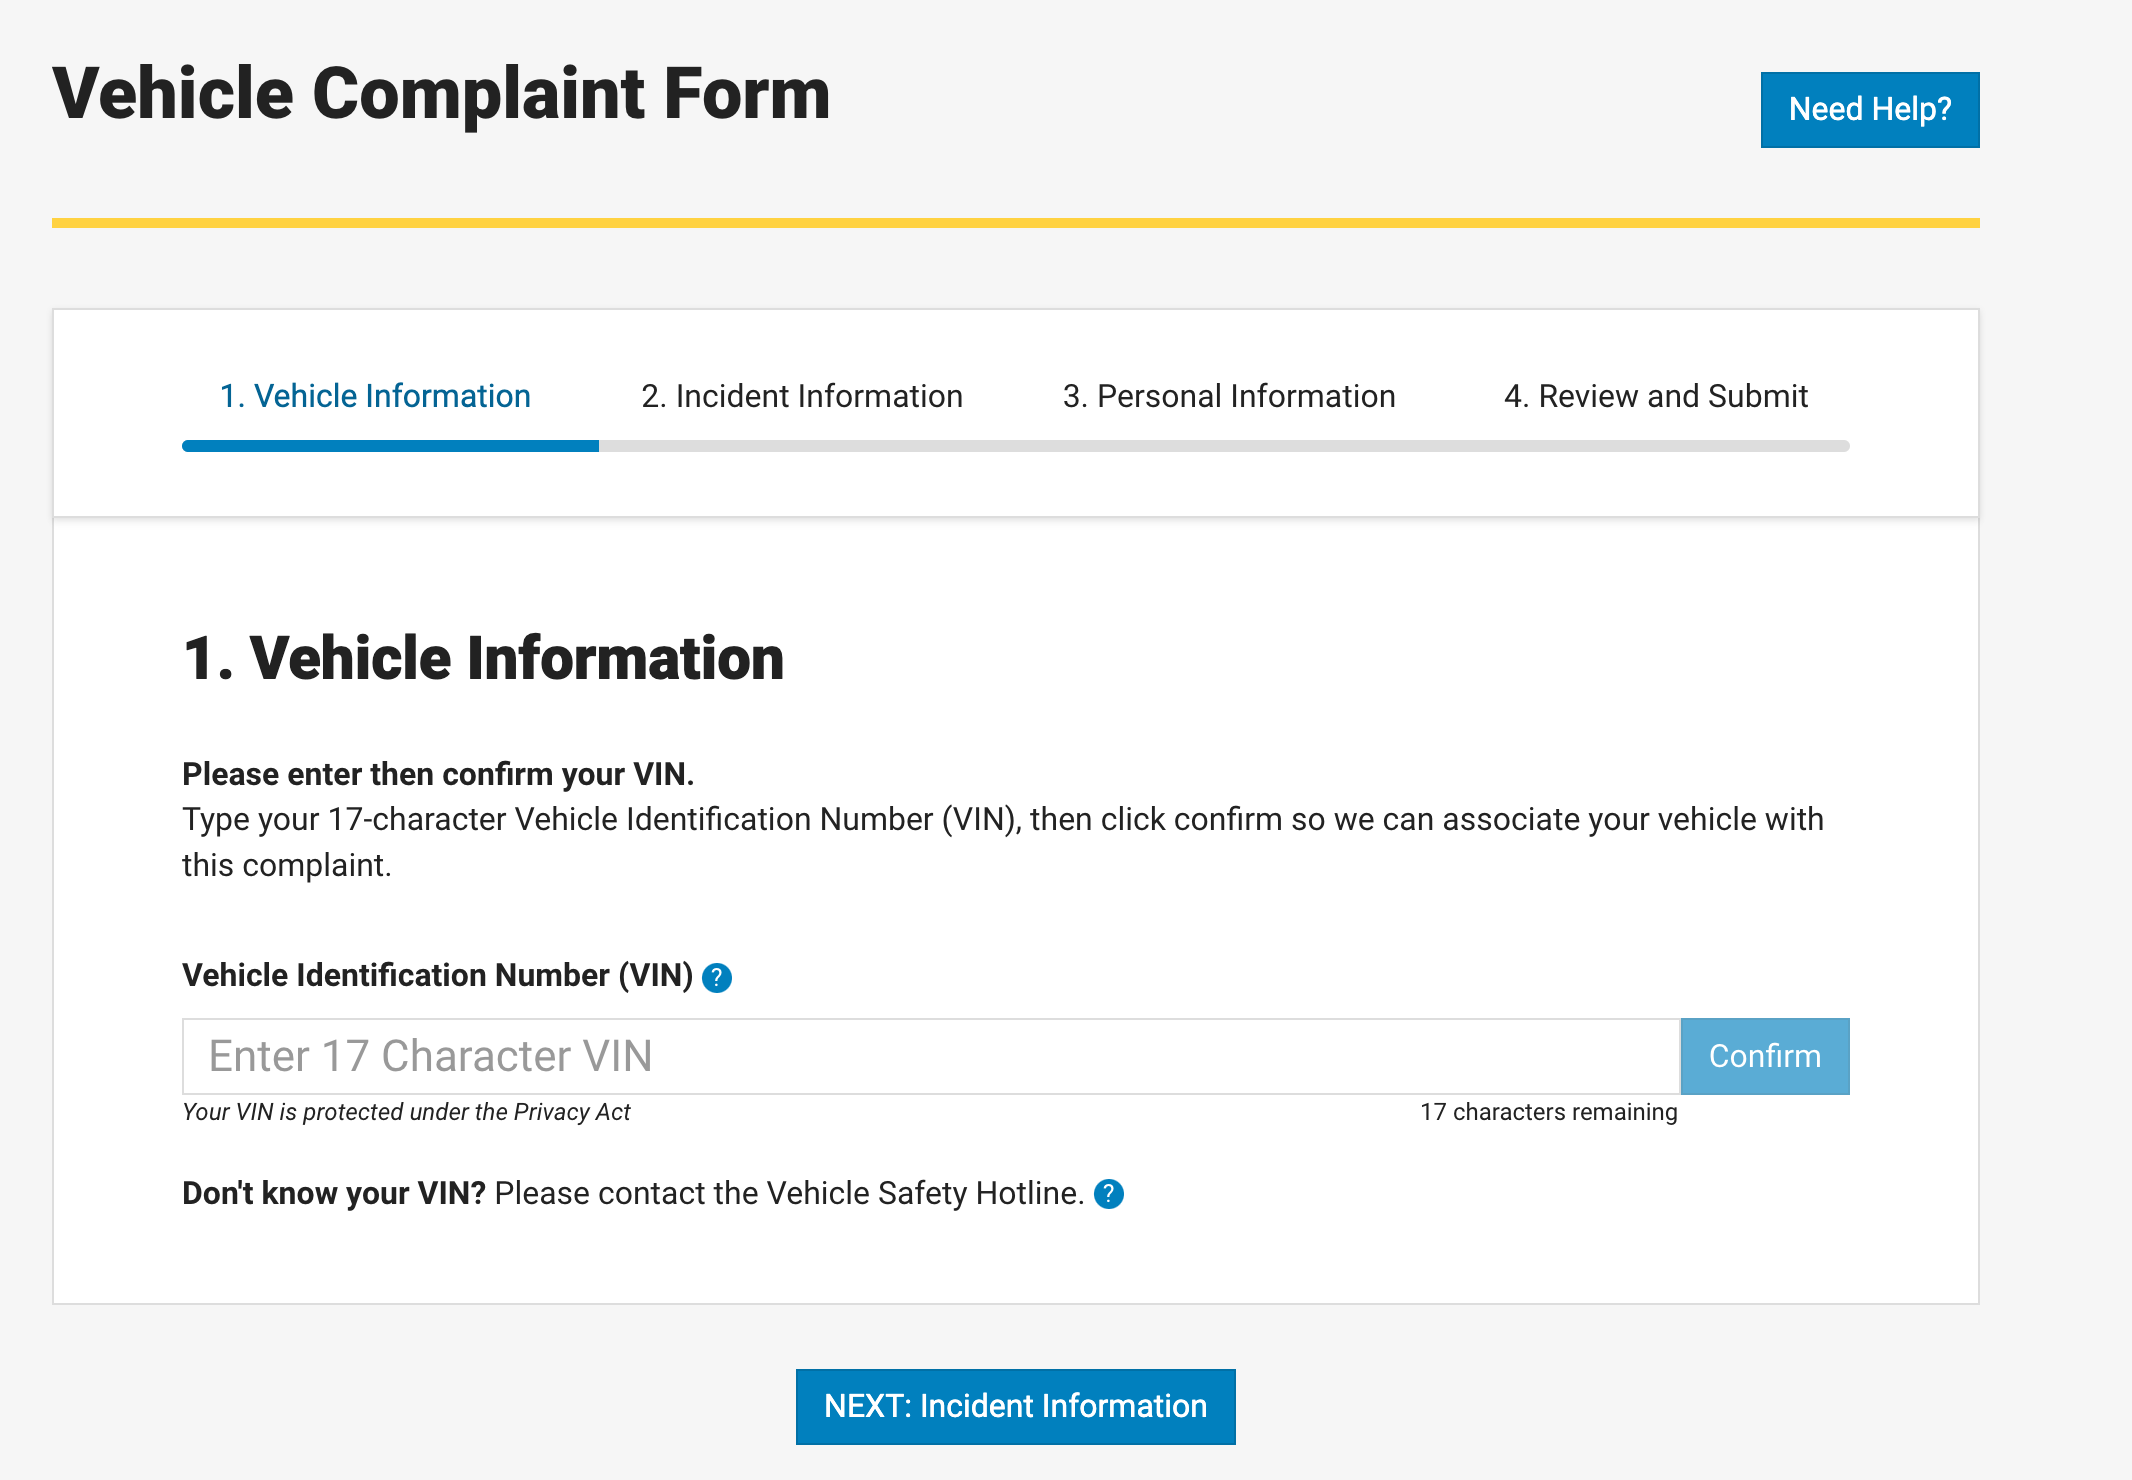Image resolution: width=2132 pixels, height=1480 pixels.
Task: Focus the Enter 17 Character VIN field
Action: [930, 1056]
